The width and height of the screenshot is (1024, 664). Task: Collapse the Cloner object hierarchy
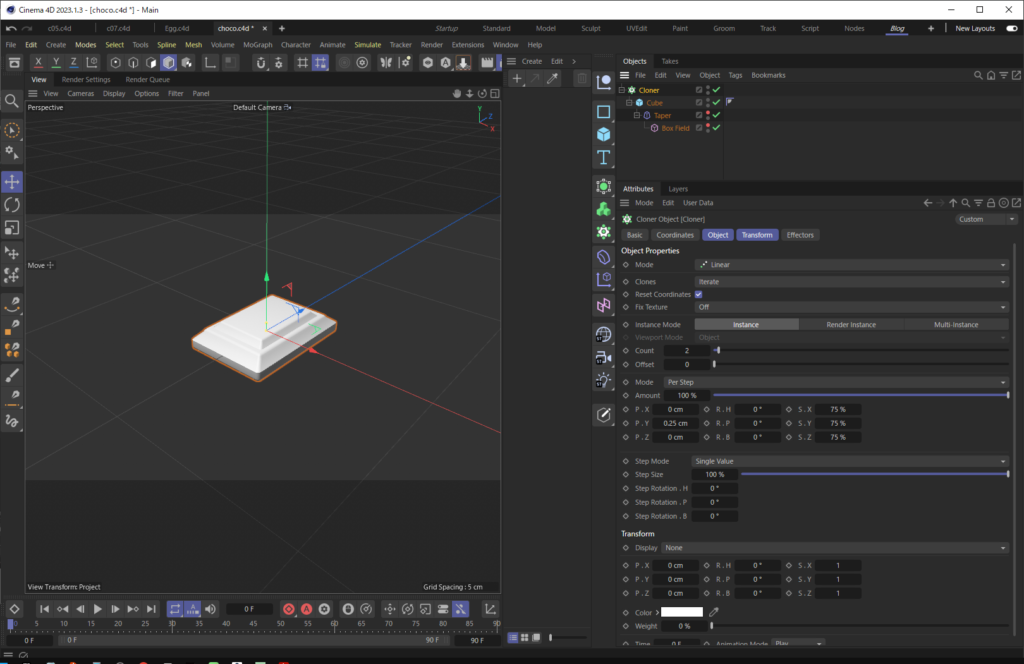[621, 89]
